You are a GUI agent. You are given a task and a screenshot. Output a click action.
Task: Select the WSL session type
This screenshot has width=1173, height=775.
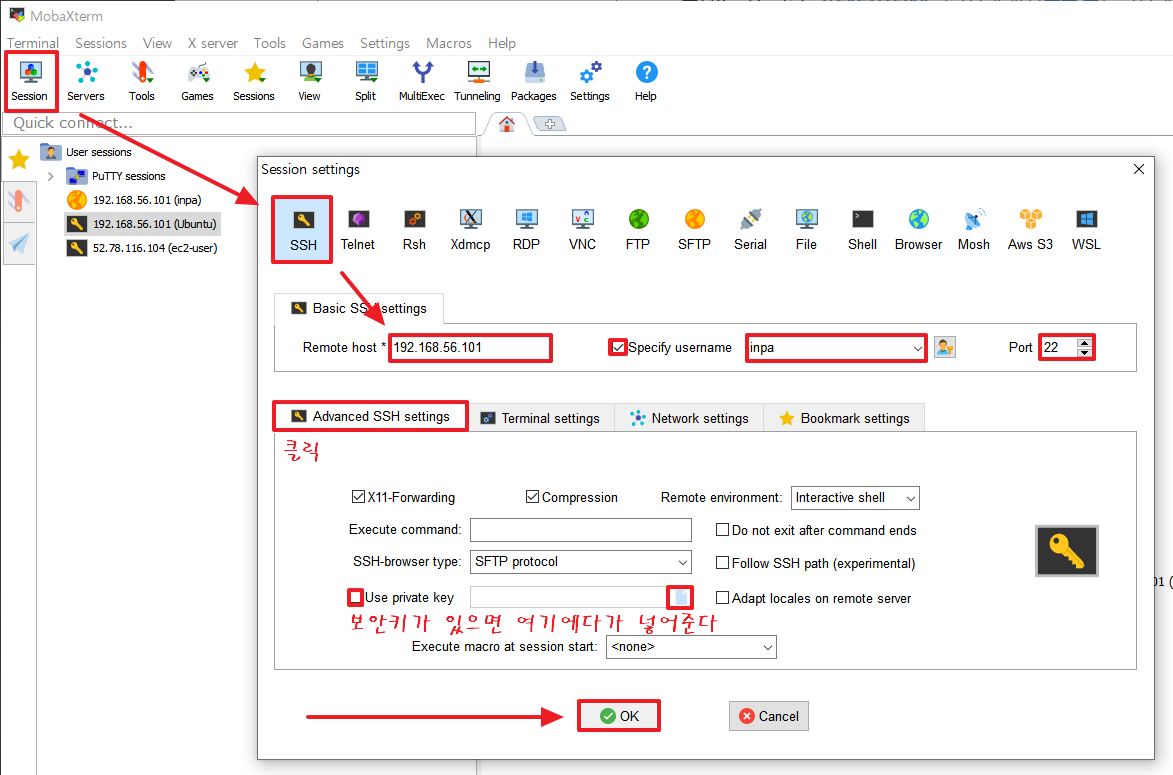(x=1086, y=230)
